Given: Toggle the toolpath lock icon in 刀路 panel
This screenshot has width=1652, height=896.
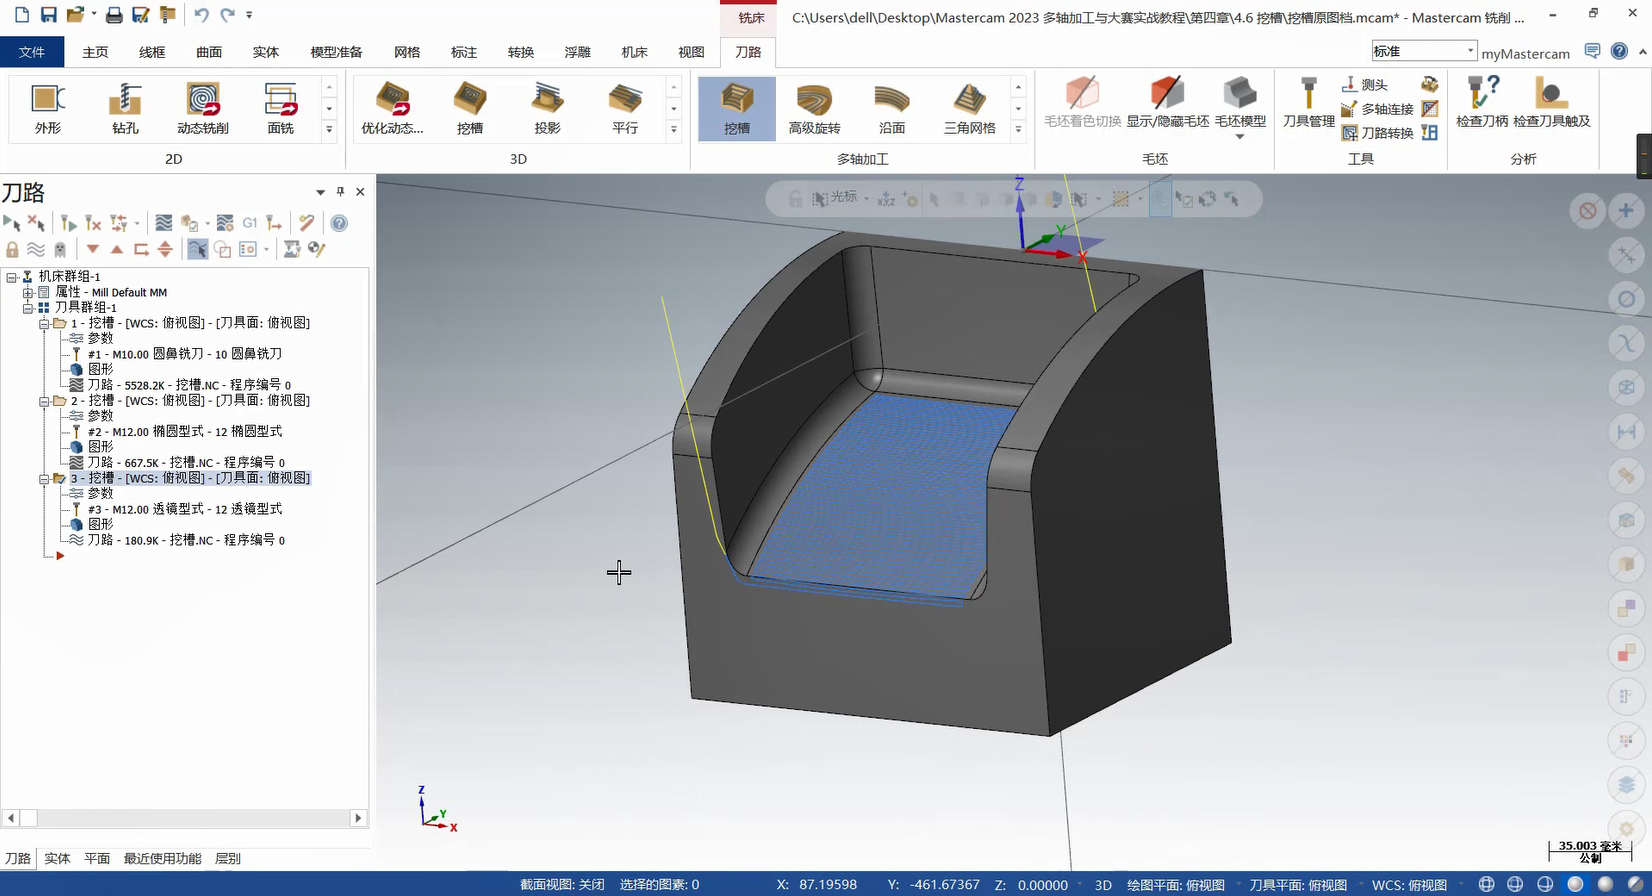Looking at the screenshot, I should click(x=12, y=250).
